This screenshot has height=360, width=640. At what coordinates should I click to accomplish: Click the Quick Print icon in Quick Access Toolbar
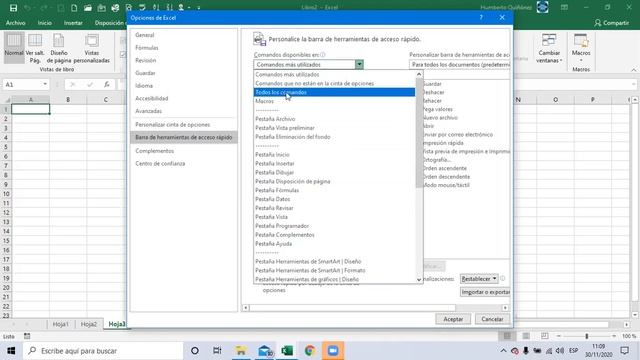115,8
